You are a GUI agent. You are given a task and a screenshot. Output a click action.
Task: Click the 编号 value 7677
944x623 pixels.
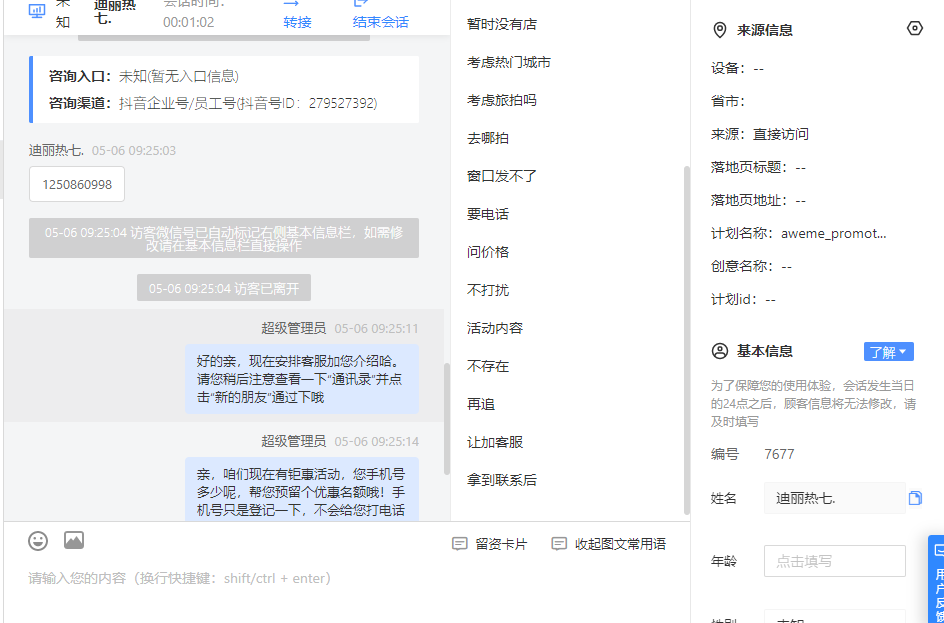click(x=779, y=454)
